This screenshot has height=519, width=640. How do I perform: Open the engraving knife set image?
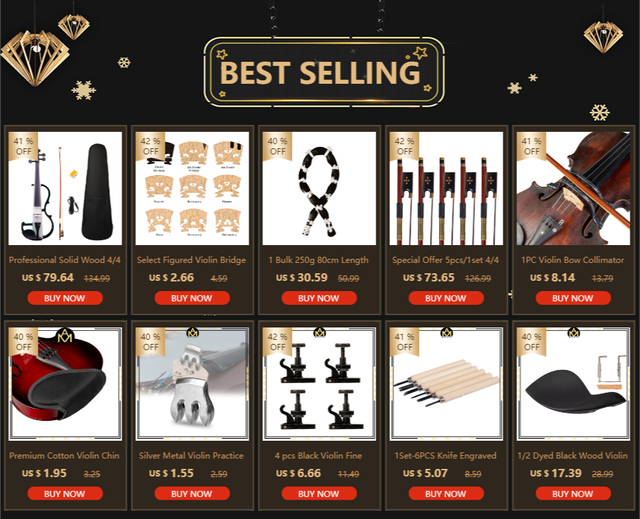coord(446,384)
